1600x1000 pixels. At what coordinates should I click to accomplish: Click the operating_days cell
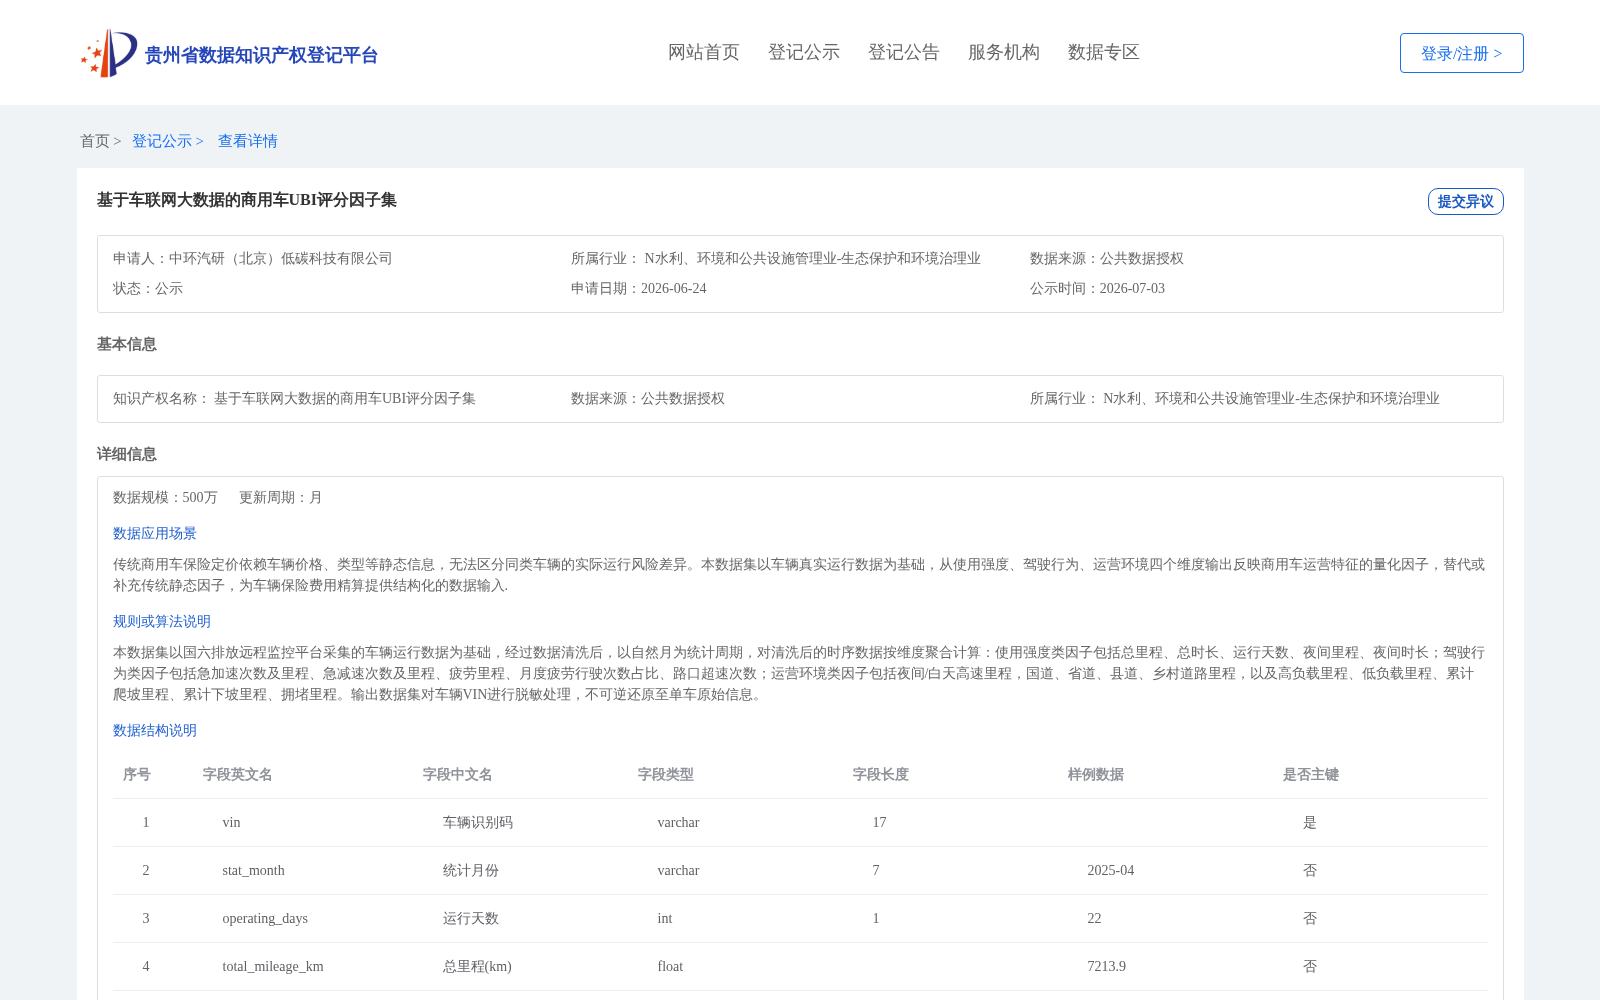coord(265,918)
